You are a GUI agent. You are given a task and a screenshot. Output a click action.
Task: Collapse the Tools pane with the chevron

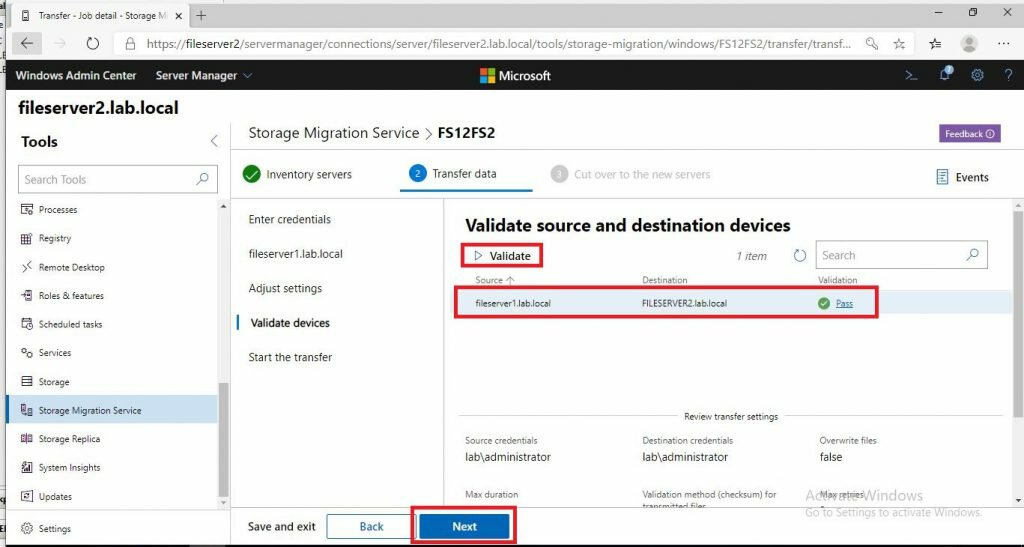214,141
